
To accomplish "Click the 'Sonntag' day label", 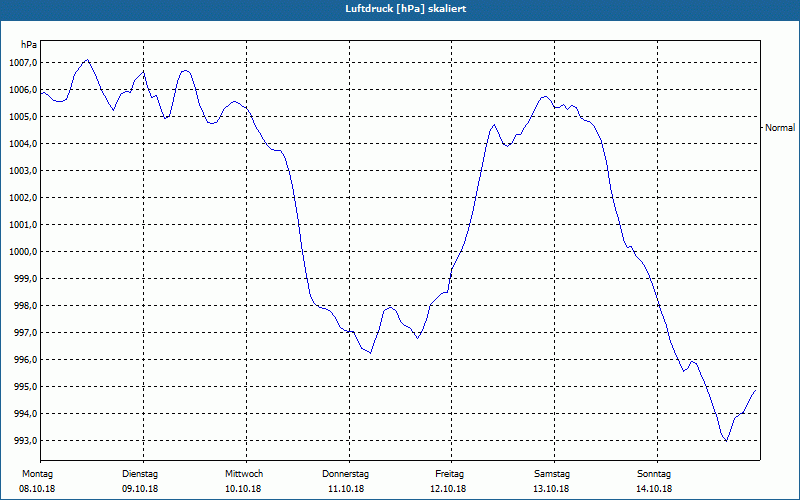I will [x=654, y=474].
